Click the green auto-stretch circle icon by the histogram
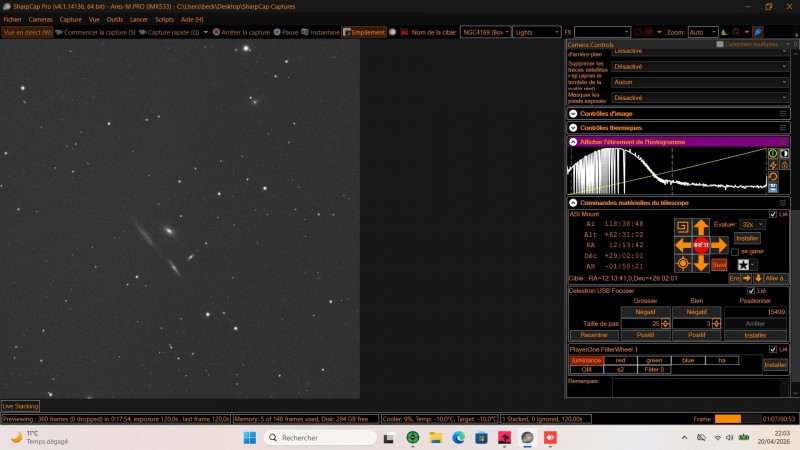Viewport: 800px width, 450px height. pyautogui.click(x=773, y=154)
